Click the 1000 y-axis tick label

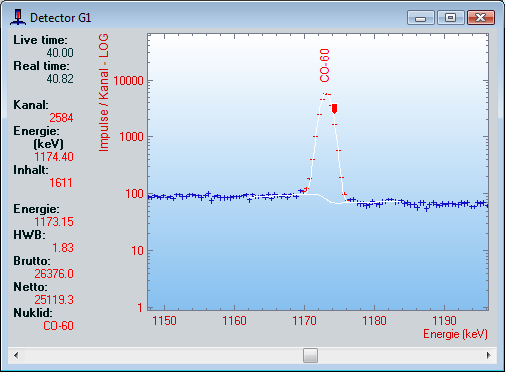click(131, 137)
